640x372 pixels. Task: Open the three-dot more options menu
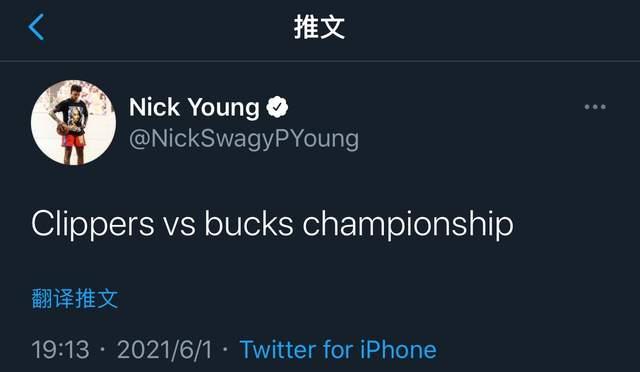[x=595, y=107]
